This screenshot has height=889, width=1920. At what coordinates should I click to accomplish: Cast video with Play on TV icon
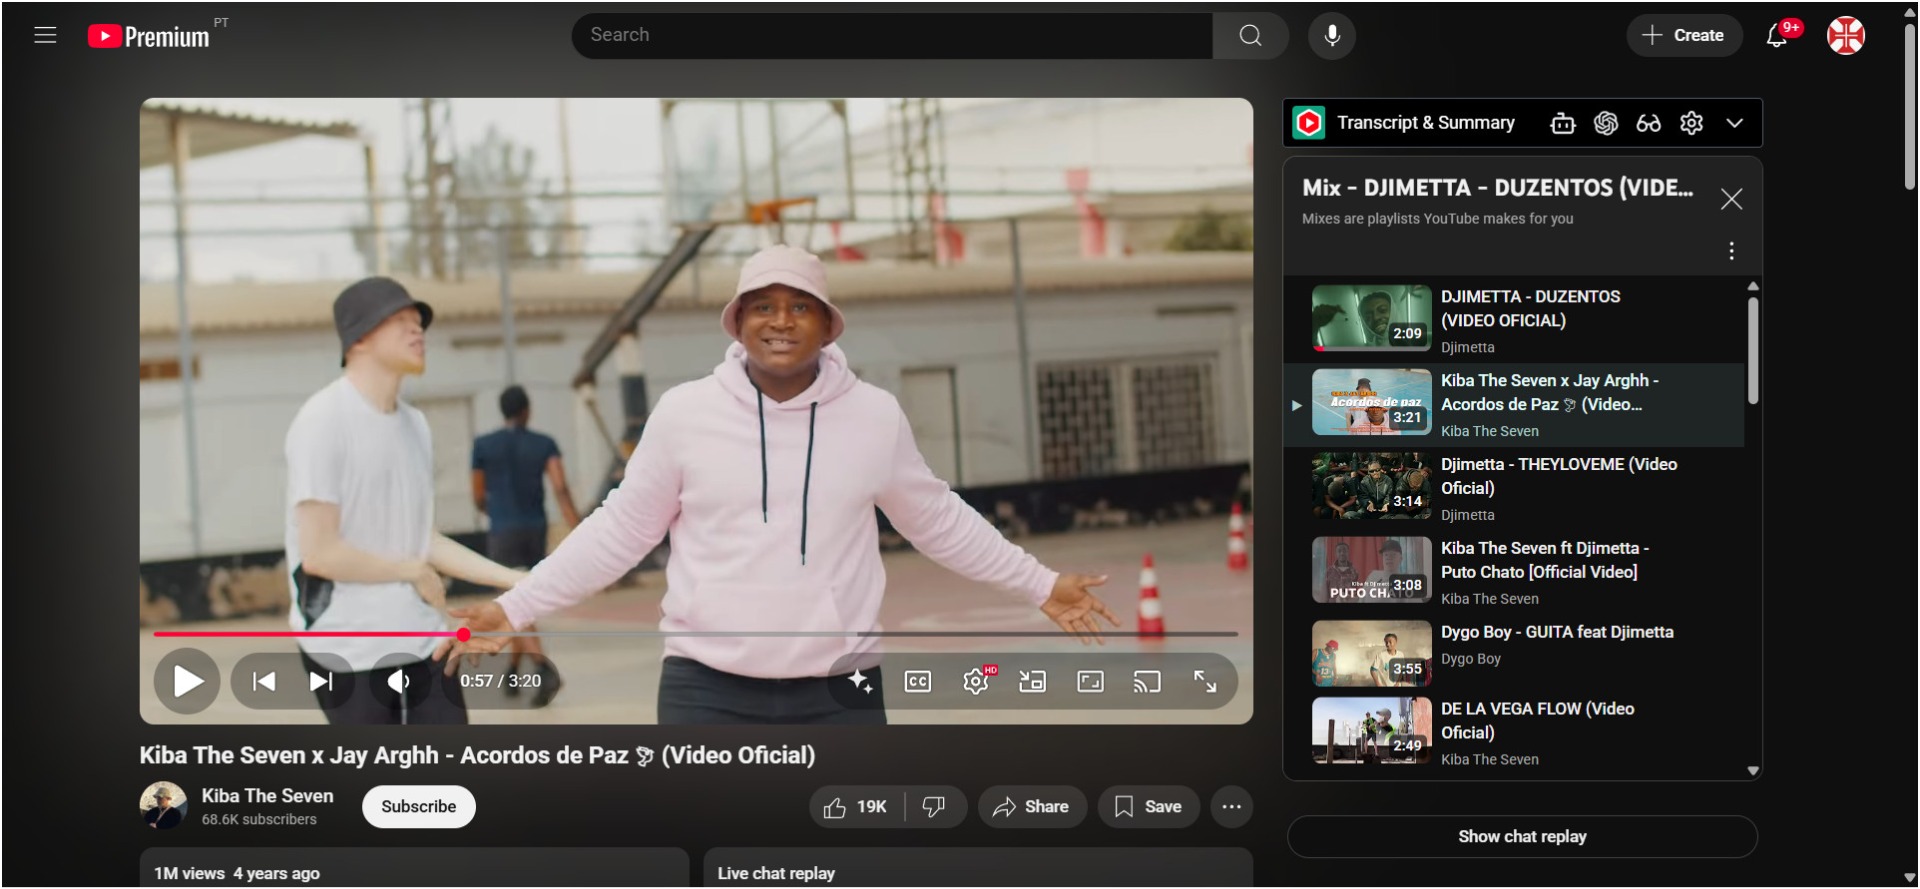(1147, 682)
